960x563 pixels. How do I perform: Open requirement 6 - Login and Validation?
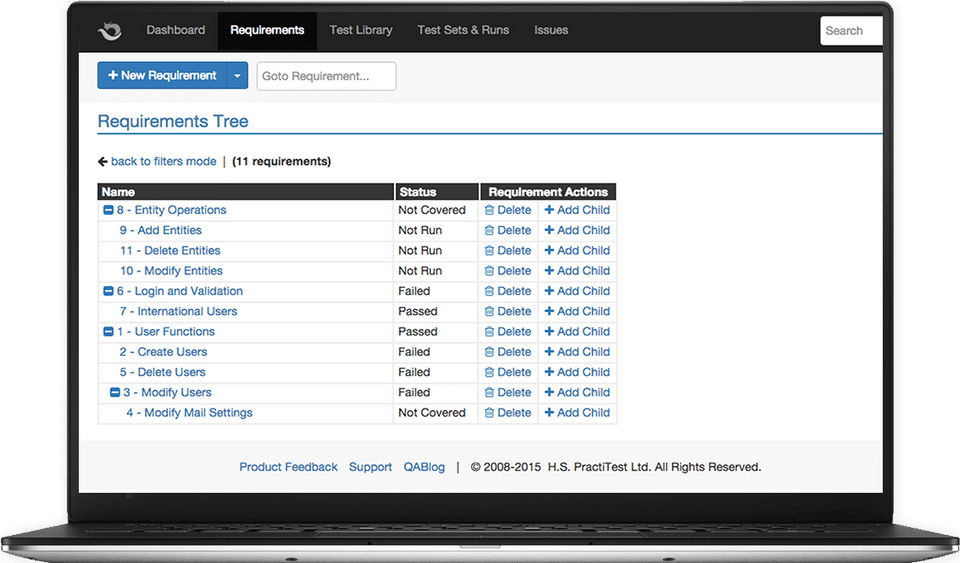[x=180, y=291]
